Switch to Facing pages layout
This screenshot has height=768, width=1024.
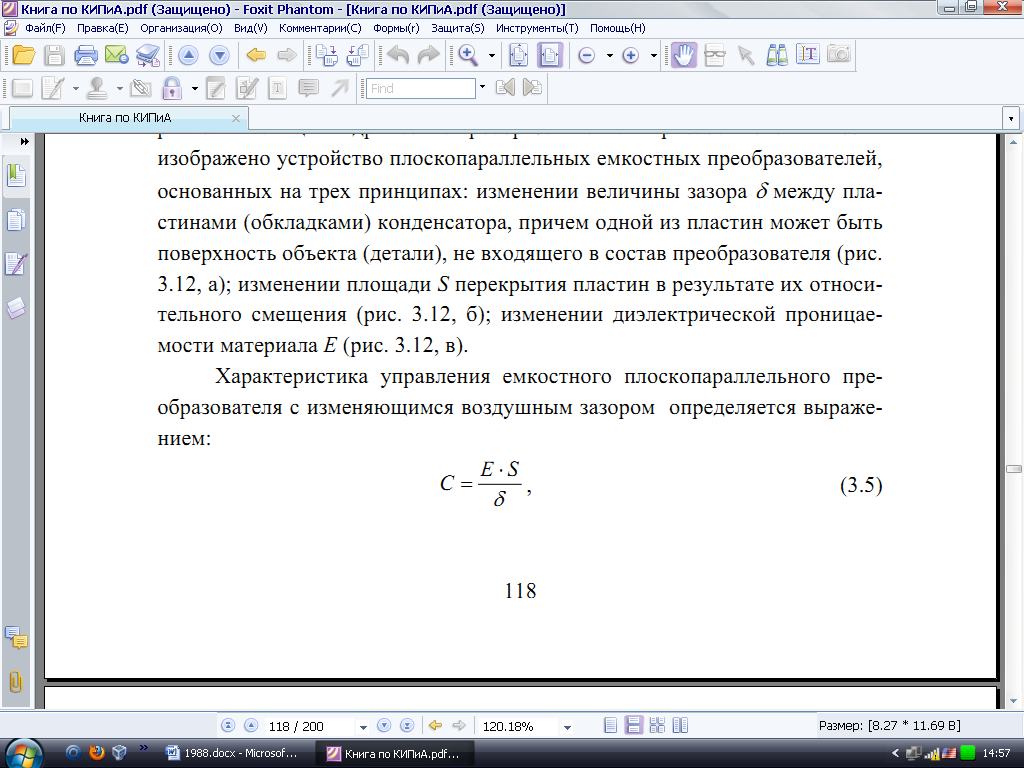(680, 726)
